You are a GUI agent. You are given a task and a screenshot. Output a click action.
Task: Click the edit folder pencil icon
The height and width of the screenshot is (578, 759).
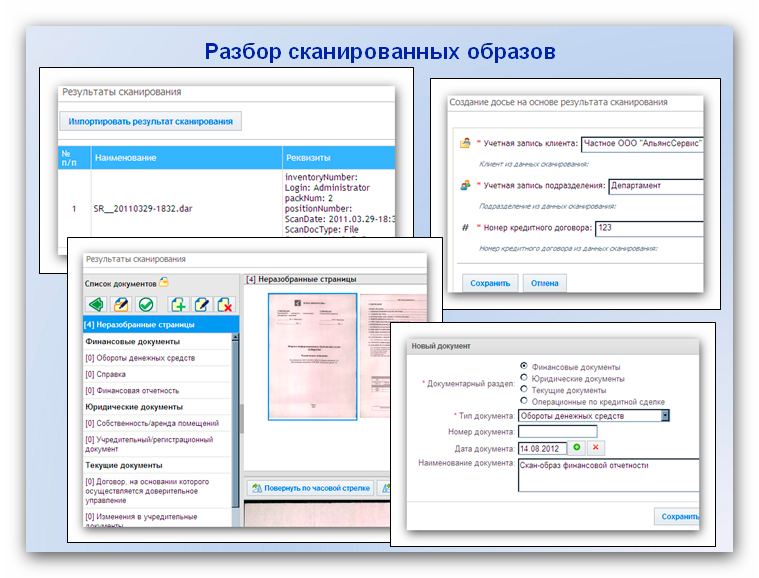[121, 304]
